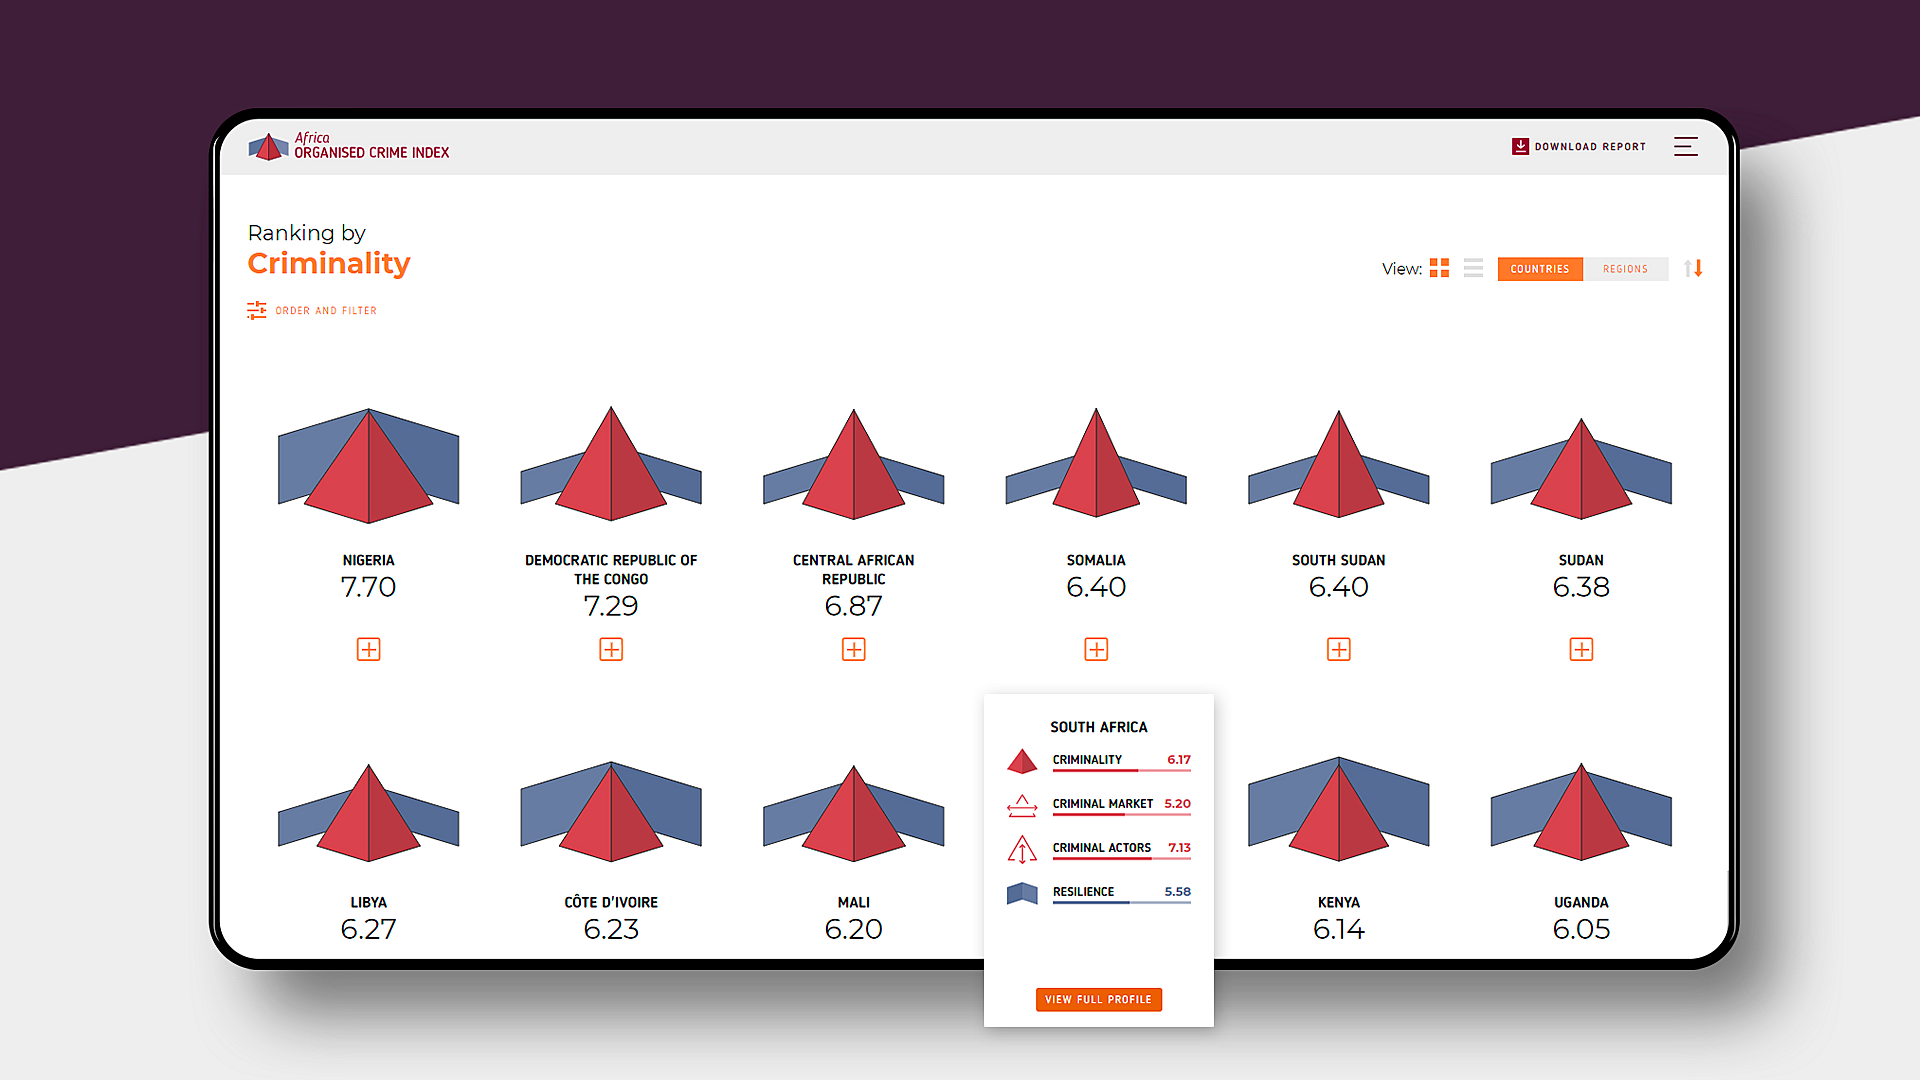Image resolution: width=1920 pixels, height=1080 pixels.
Task: Click Libya score 6.27
Action: click(369, 929)
